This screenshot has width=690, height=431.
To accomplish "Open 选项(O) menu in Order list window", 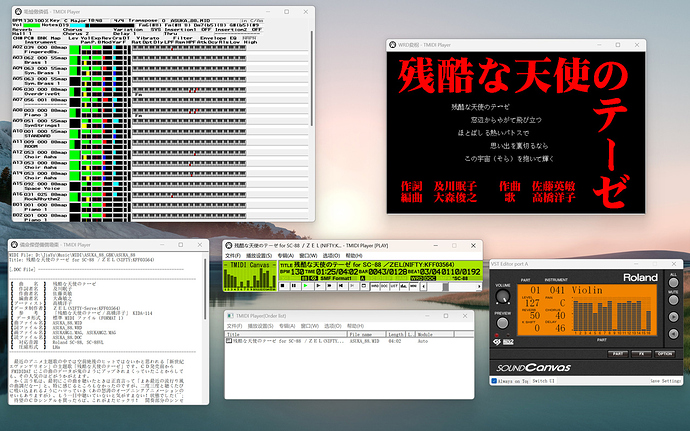I will [333, 326].
